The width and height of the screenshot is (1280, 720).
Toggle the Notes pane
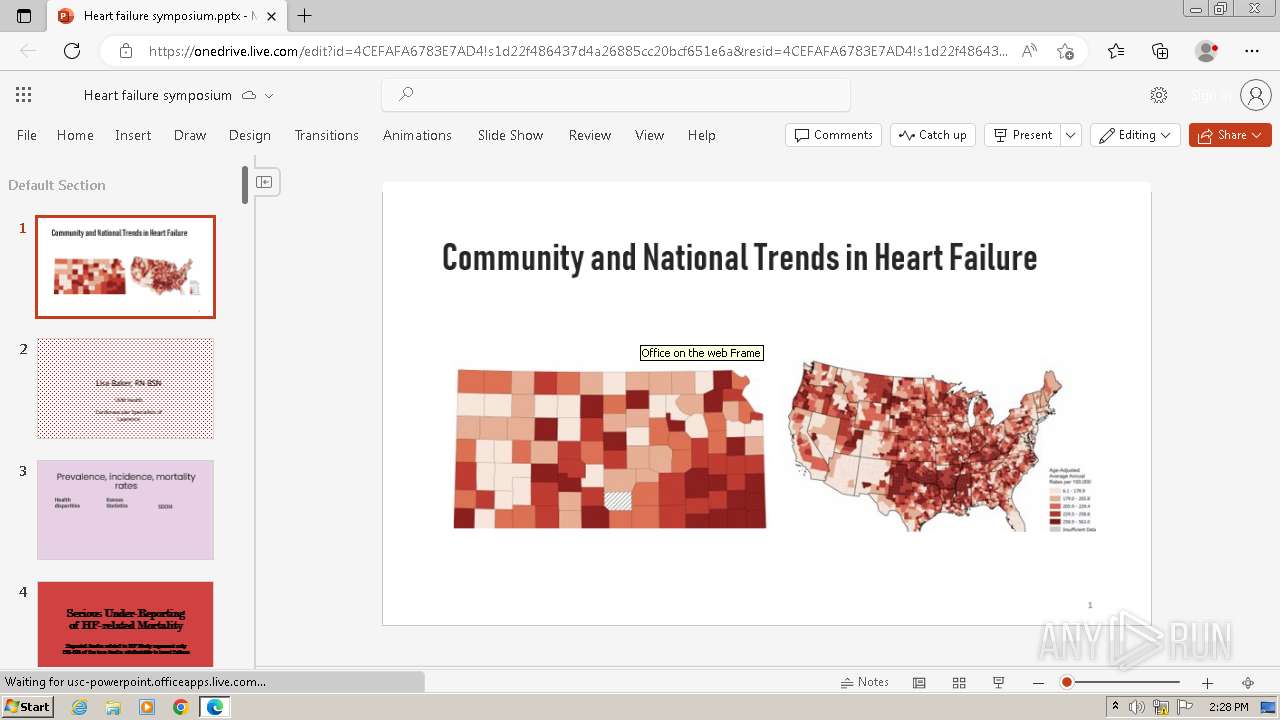point(864,682)
